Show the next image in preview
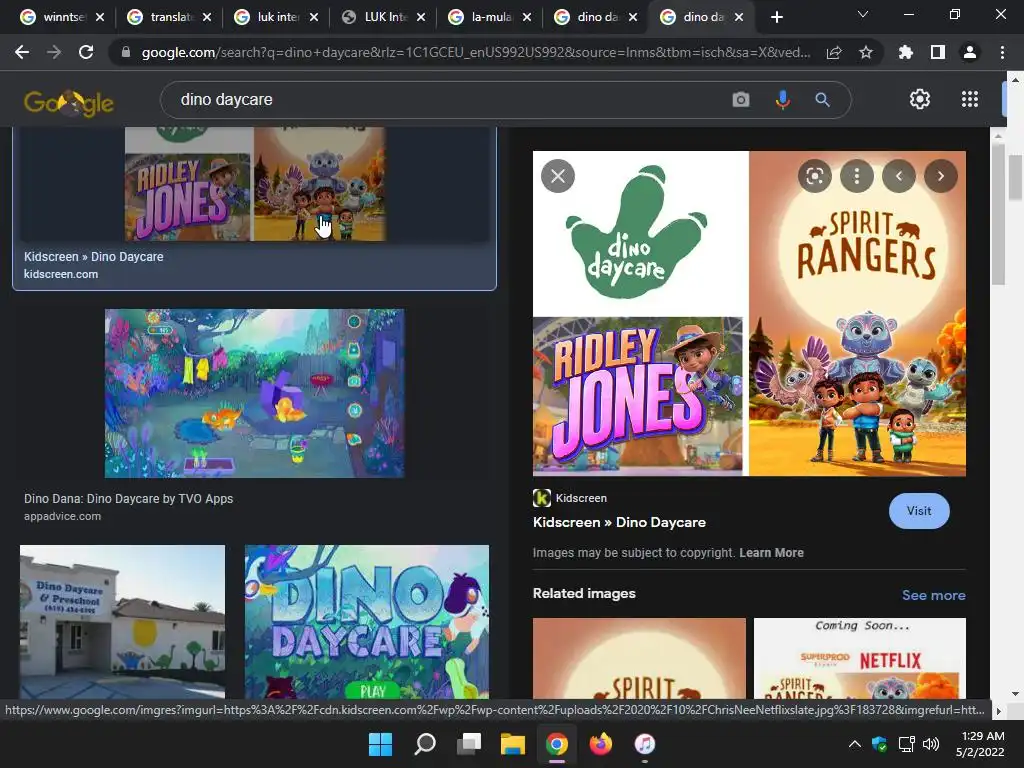The image size is (1024, 768). click(x=940, y=176)
